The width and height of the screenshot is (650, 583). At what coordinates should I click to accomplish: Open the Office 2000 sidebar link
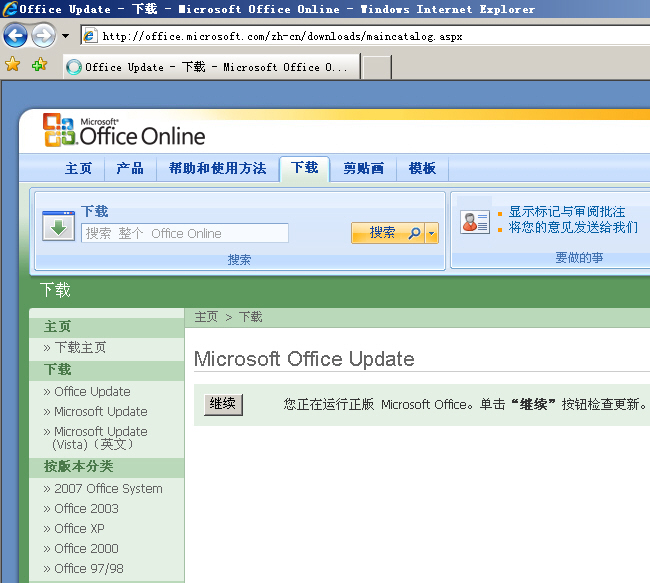(86, 548)
